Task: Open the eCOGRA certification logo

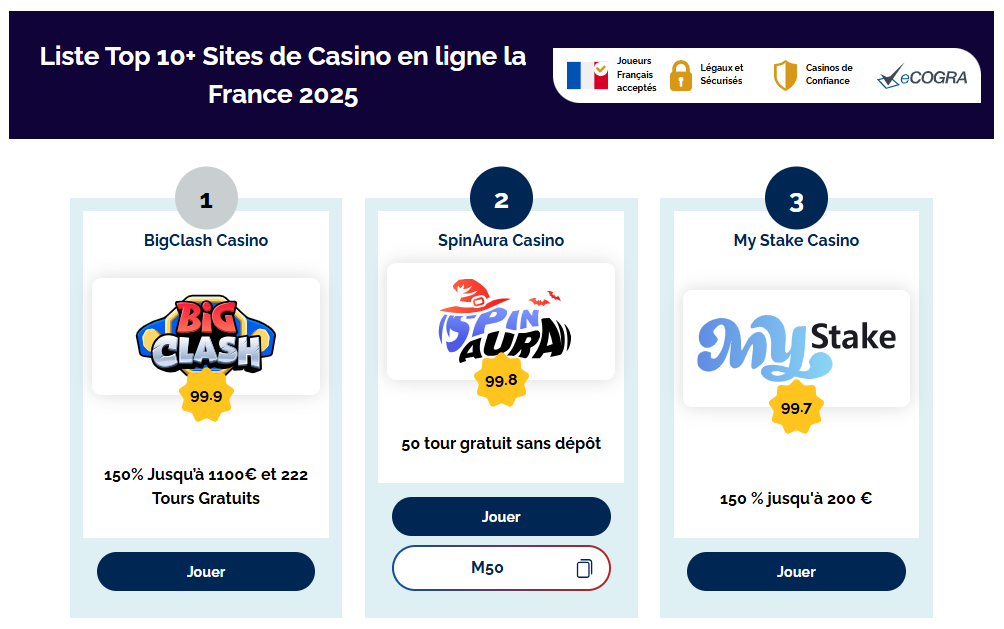Action: click(922, 74)
